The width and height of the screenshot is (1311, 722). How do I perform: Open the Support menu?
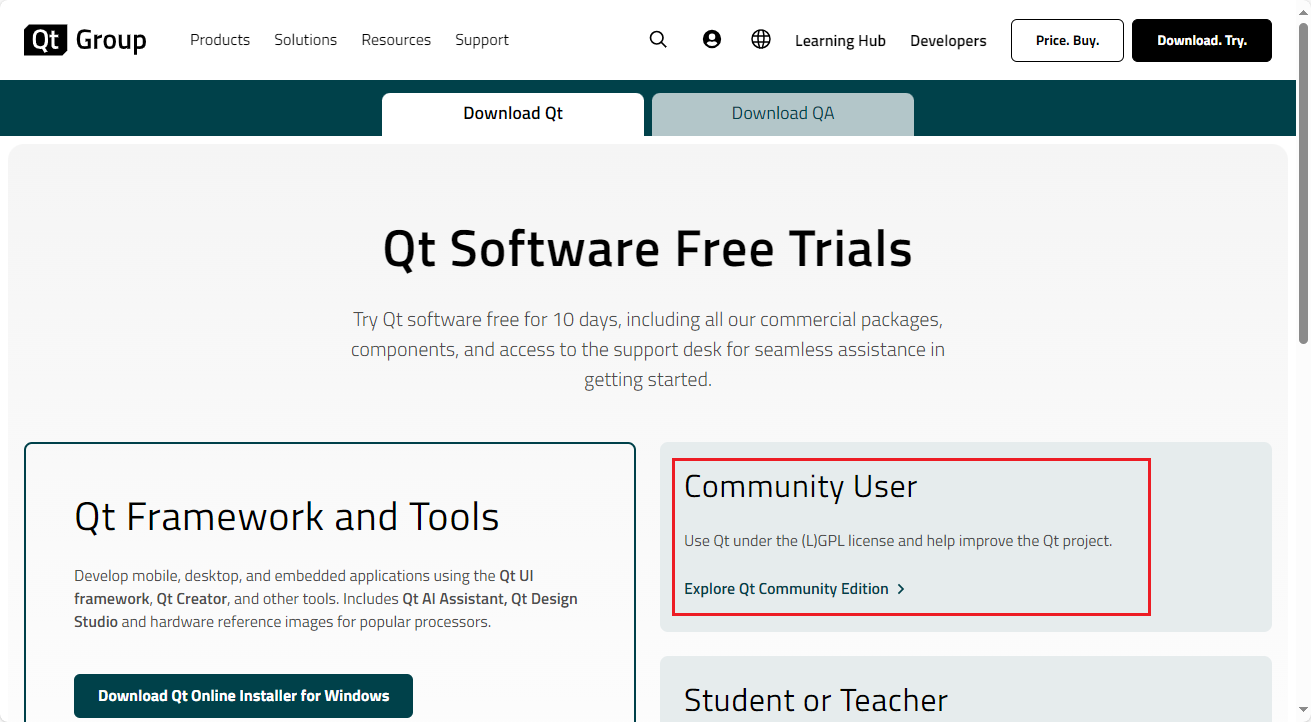(x=482, y=40)
